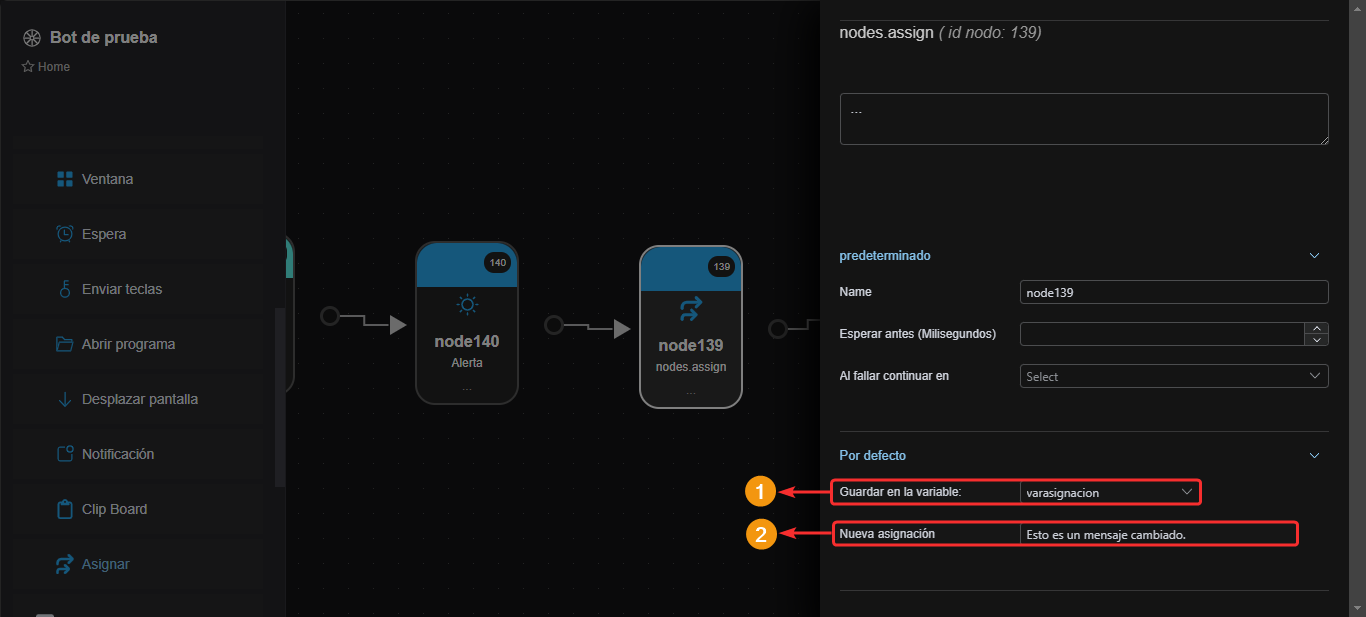Click the assign icon on node139
1366x617 pixels.
(x=691, y=309)
